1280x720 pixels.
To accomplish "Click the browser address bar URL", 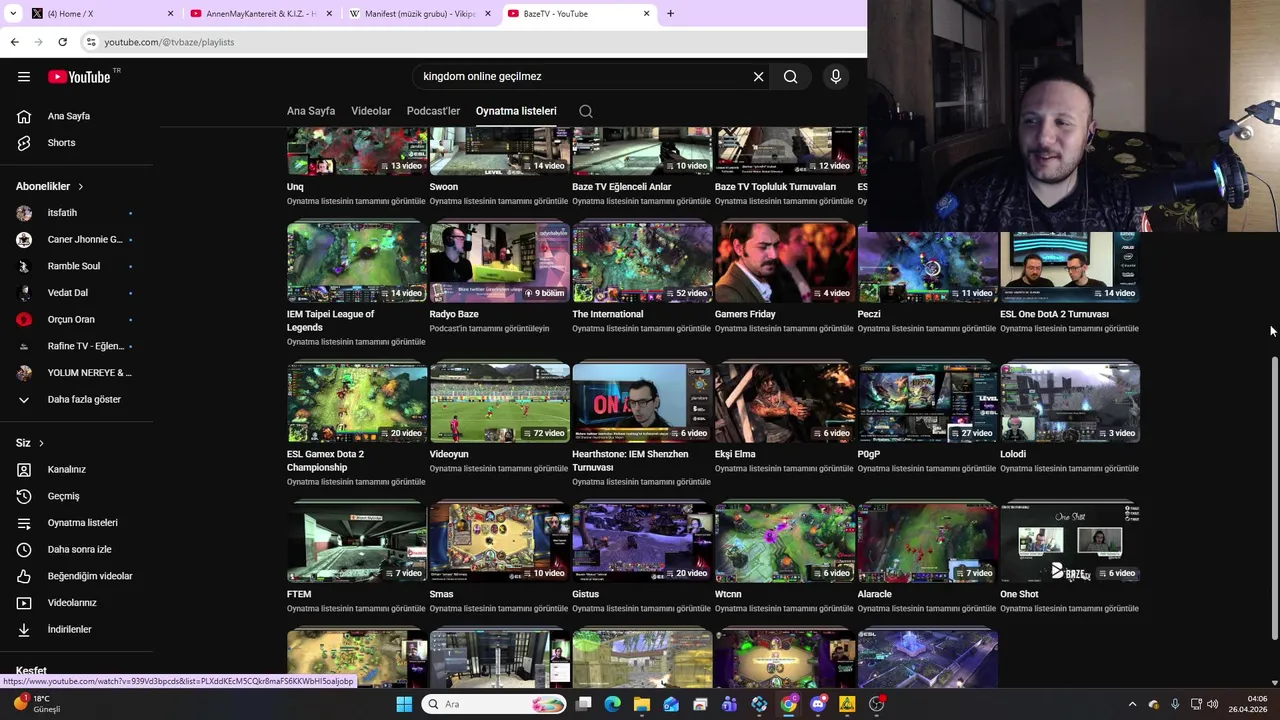I will click(x=169, y=42).
